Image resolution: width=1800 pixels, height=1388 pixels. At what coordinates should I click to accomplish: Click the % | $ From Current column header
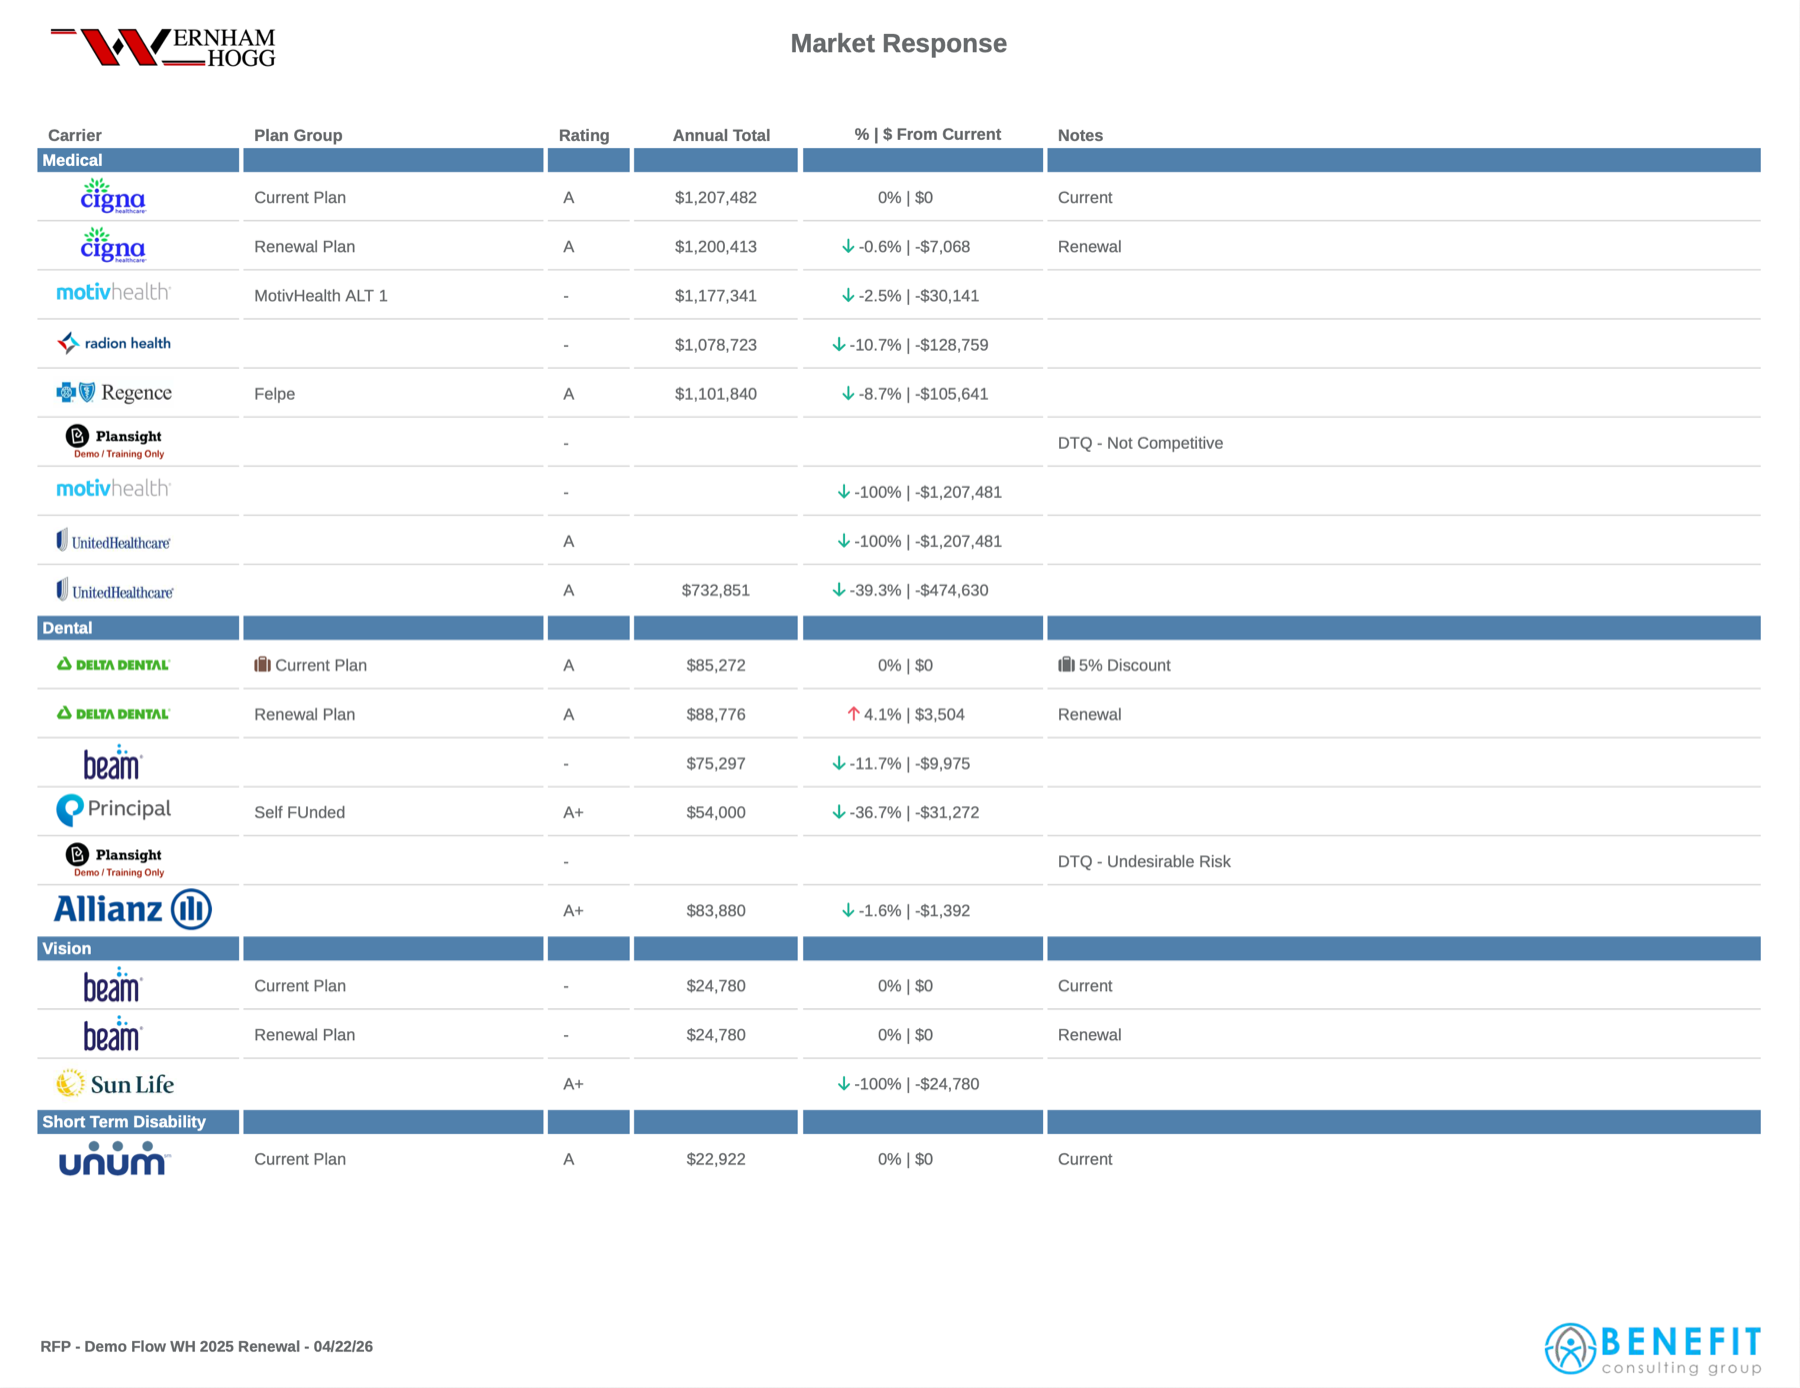pyautogui.click(x=928, y=134)
